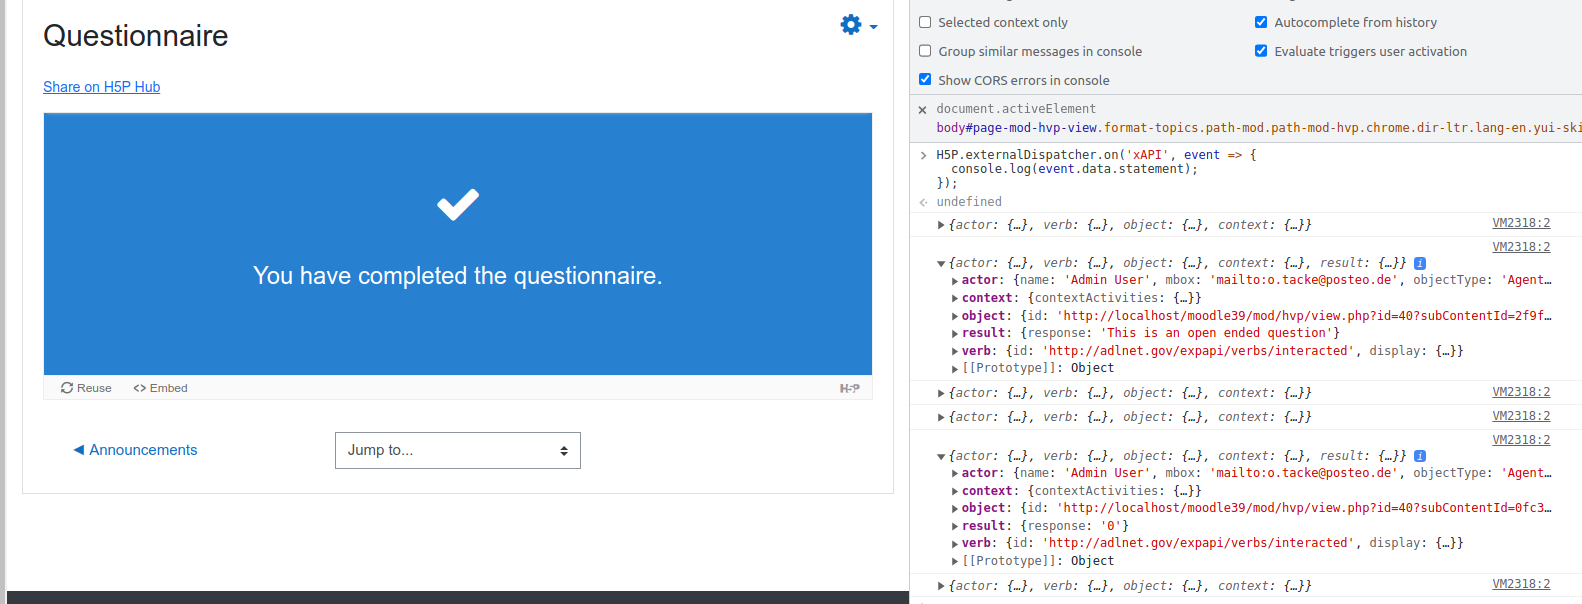
Task: Disable Autocomplete from history
Action: coord(1261,22)
